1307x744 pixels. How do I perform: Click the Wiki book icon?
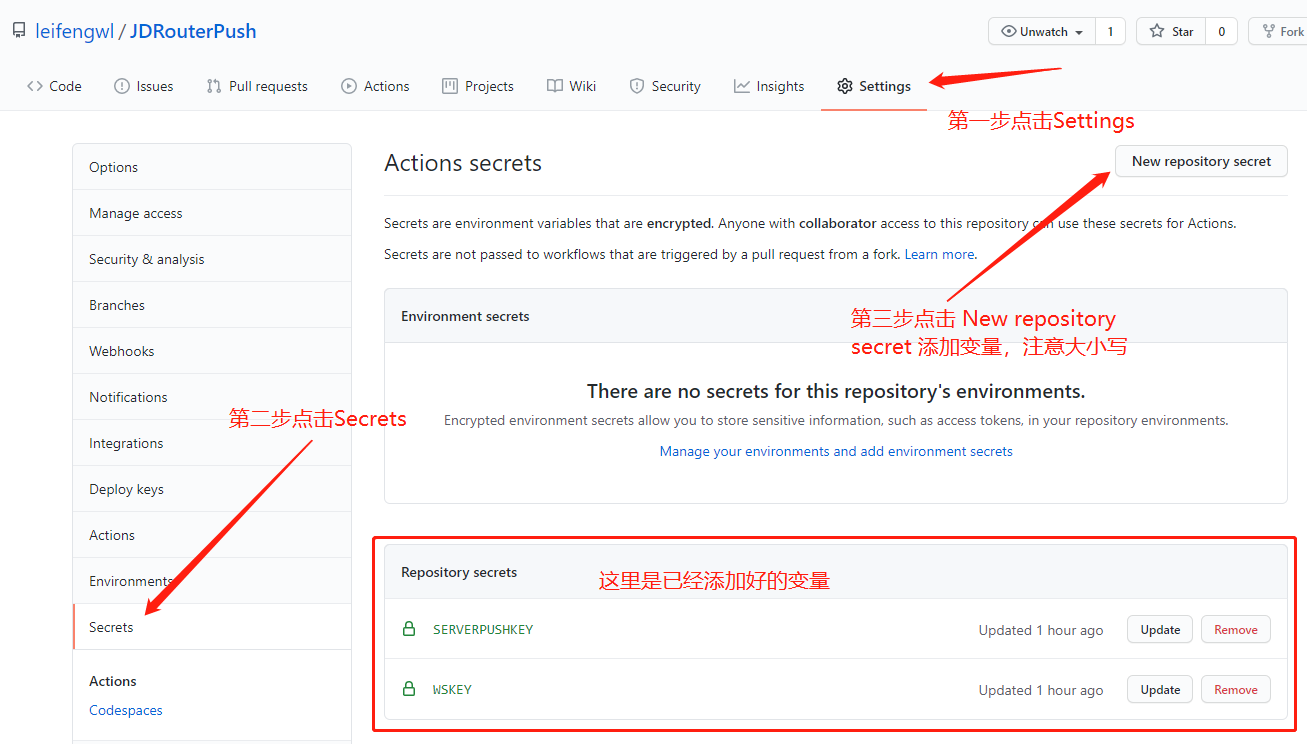(555, 86)
